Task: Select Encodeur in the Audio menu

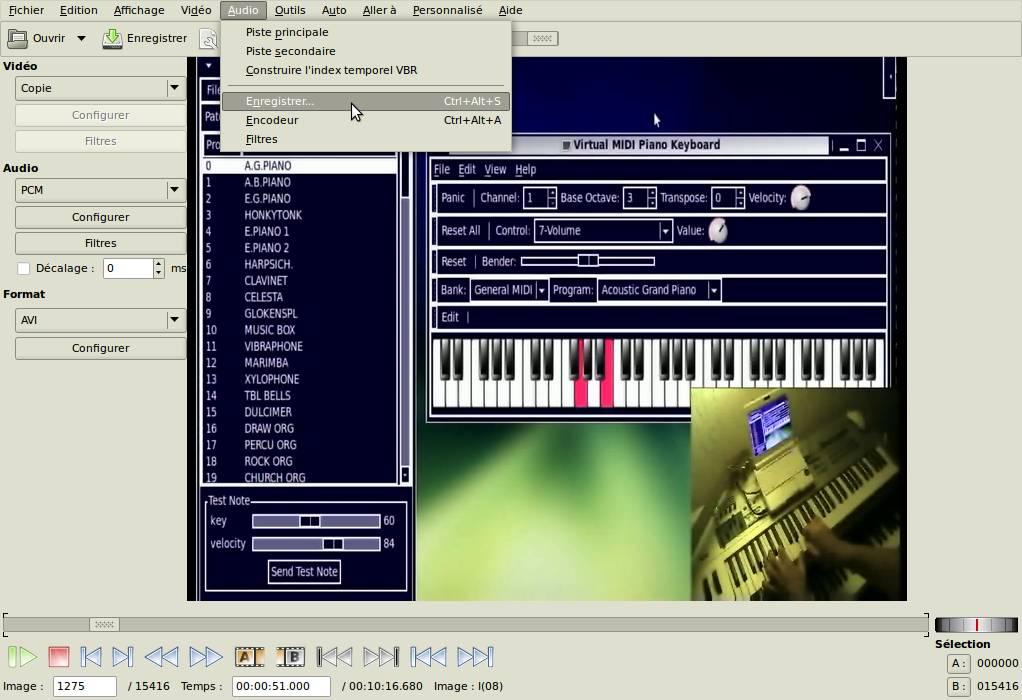Action: 366,120
